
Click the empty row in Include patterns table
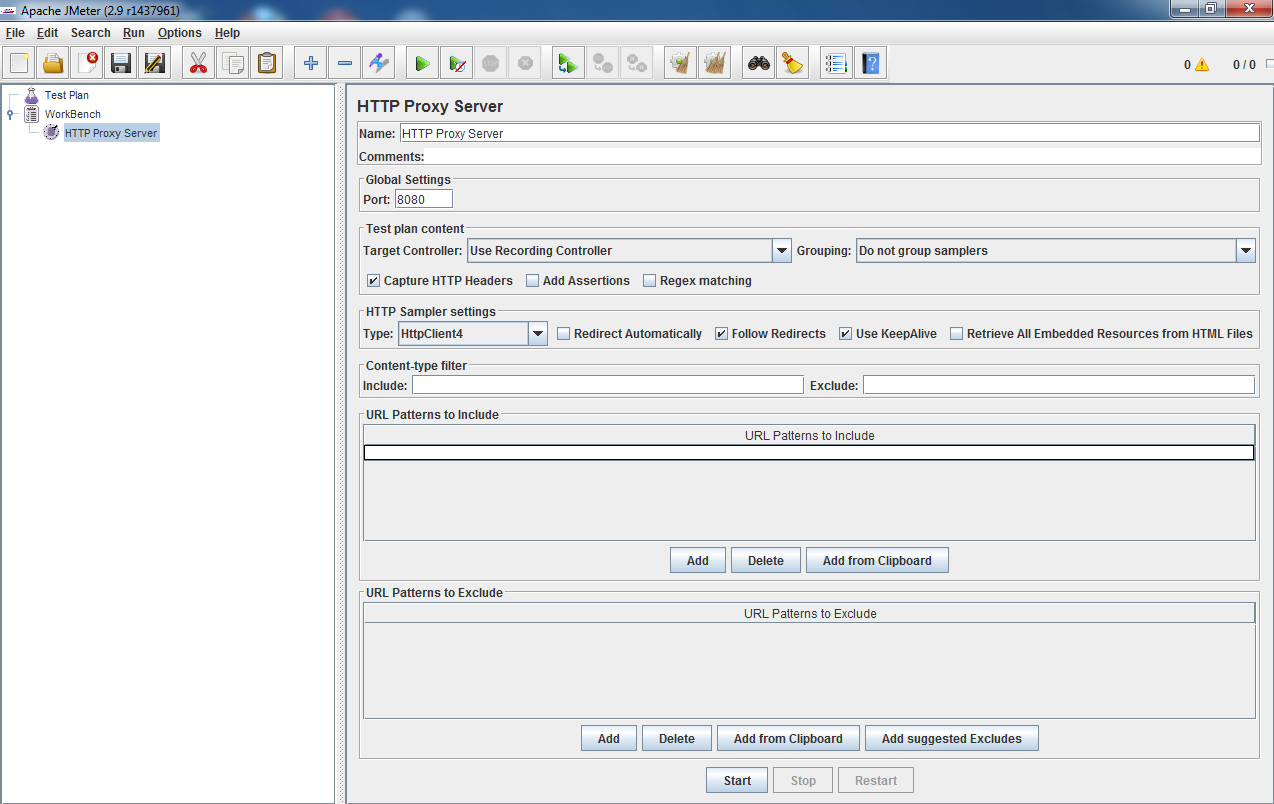click(x=809, y=453)
